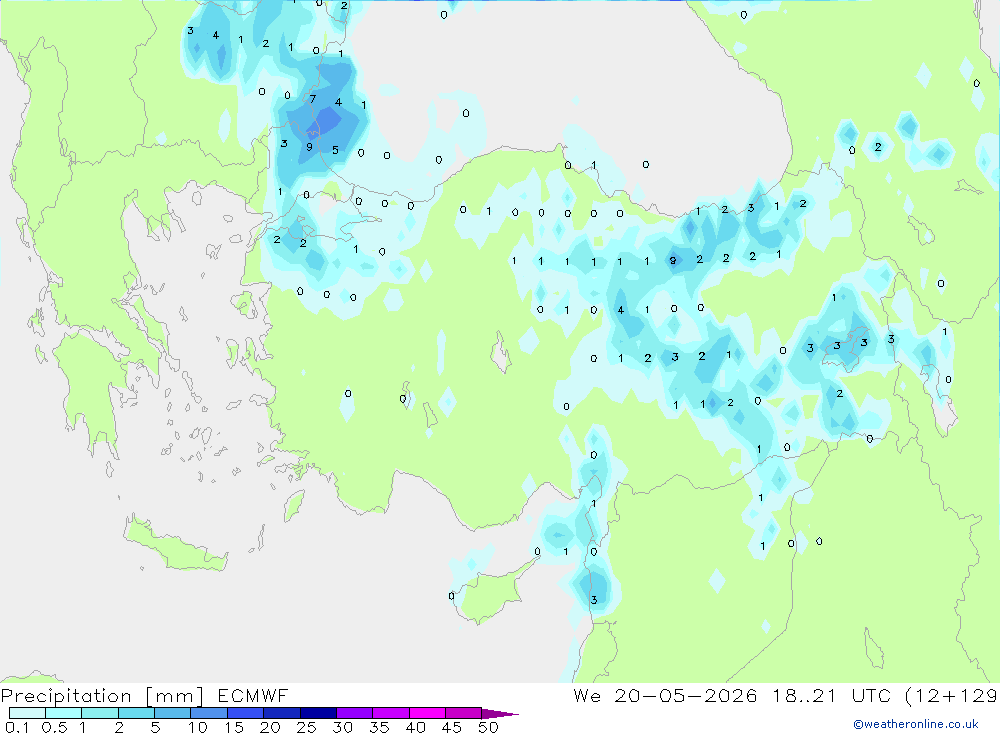The height and width of the screenshot is (733, 1000).
Task: Click the 20–25 mm legend color swatch
Action: pyautogui.click(x=282, y=713)
